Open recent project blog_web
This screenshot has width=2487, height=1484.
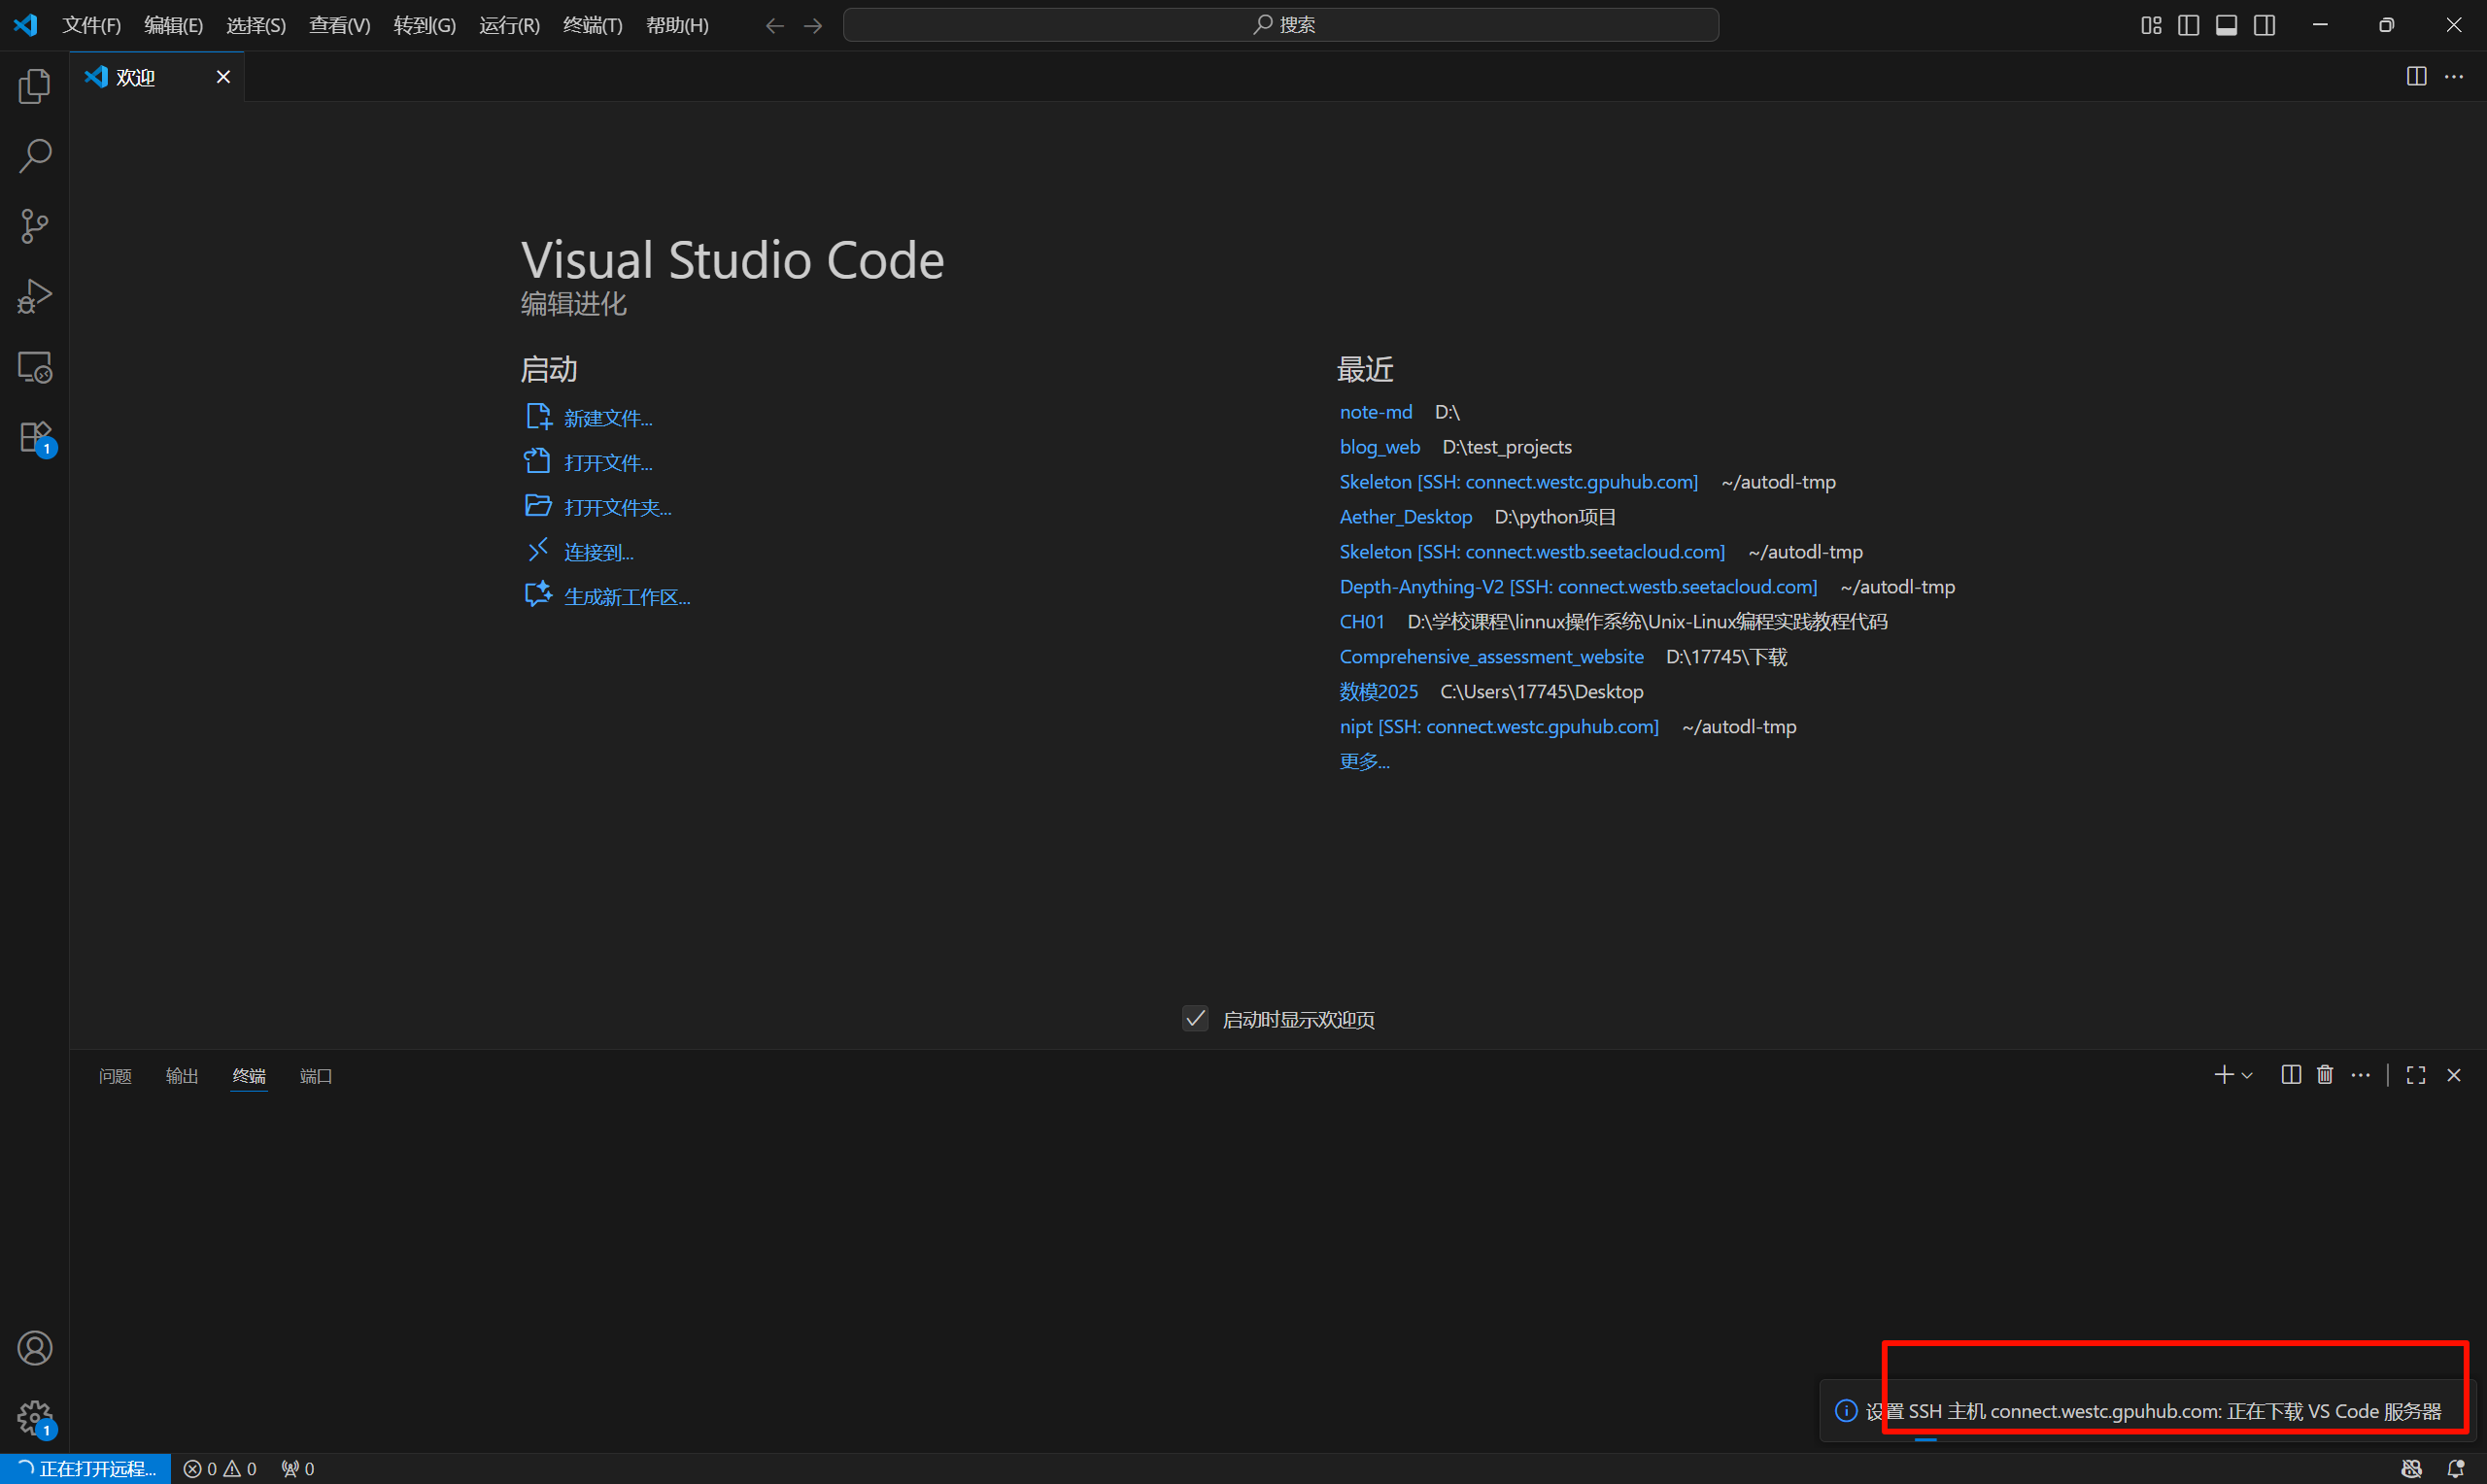pos(1380,447)
